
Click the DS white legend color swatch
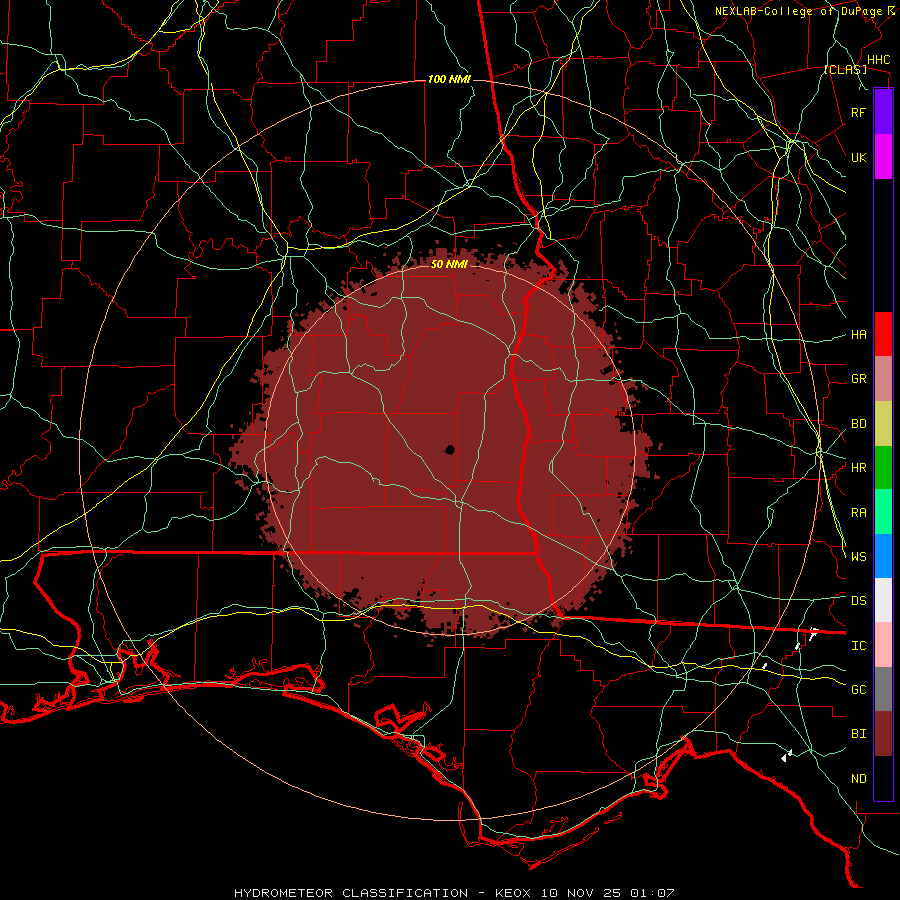click(883, 600)
